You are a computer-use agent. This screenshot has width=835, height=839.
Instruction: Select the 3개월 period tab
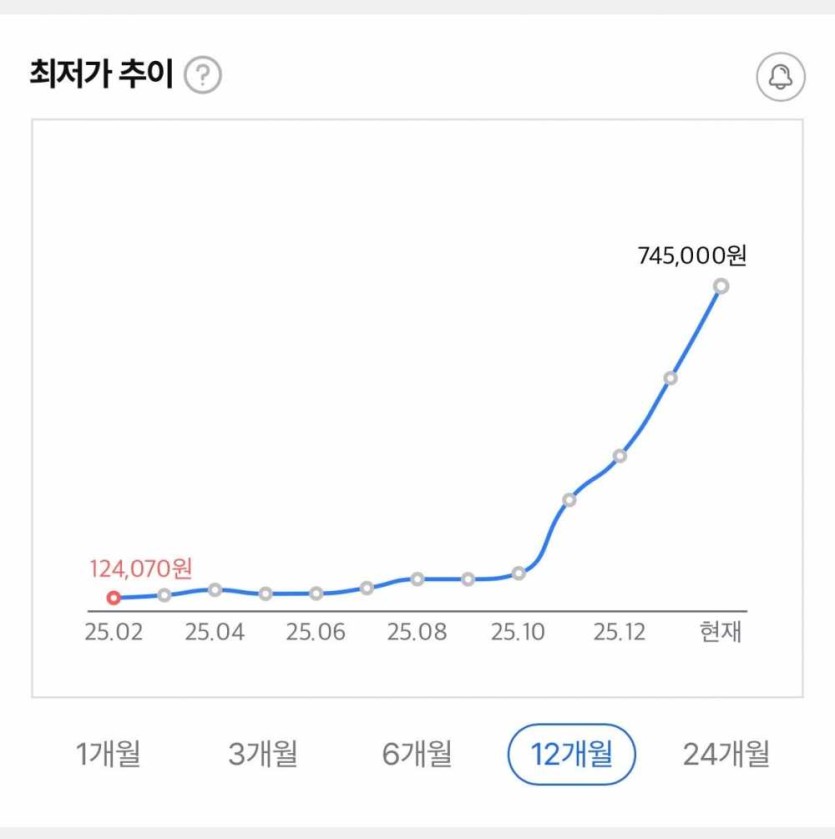[x=263, y=753]
